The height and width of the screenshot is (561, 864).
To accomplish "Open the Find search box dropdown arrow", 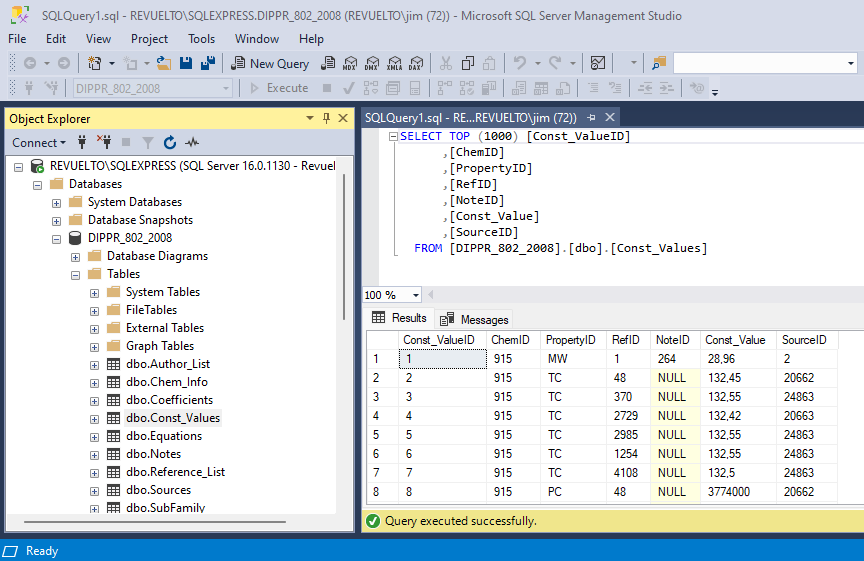I will (x=850, y=63).
